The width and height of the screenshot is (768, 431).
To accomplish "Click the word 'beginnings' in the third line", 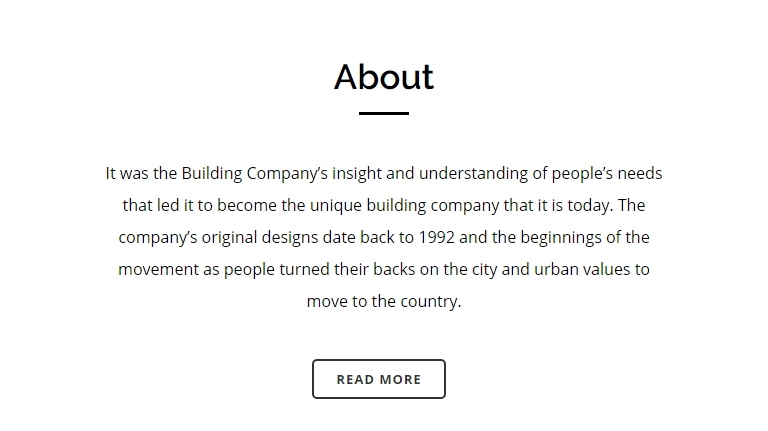I will coord(561,237).
